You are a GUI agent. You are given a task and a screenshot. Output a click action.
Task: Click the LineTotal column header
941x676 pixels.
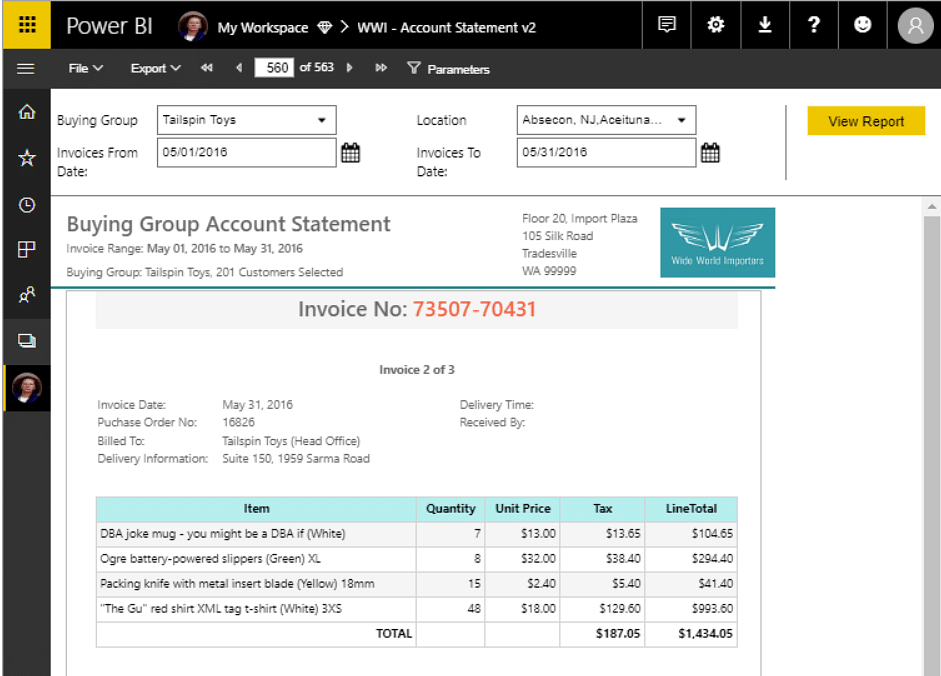pyautogui.click(x=691, y=509)
